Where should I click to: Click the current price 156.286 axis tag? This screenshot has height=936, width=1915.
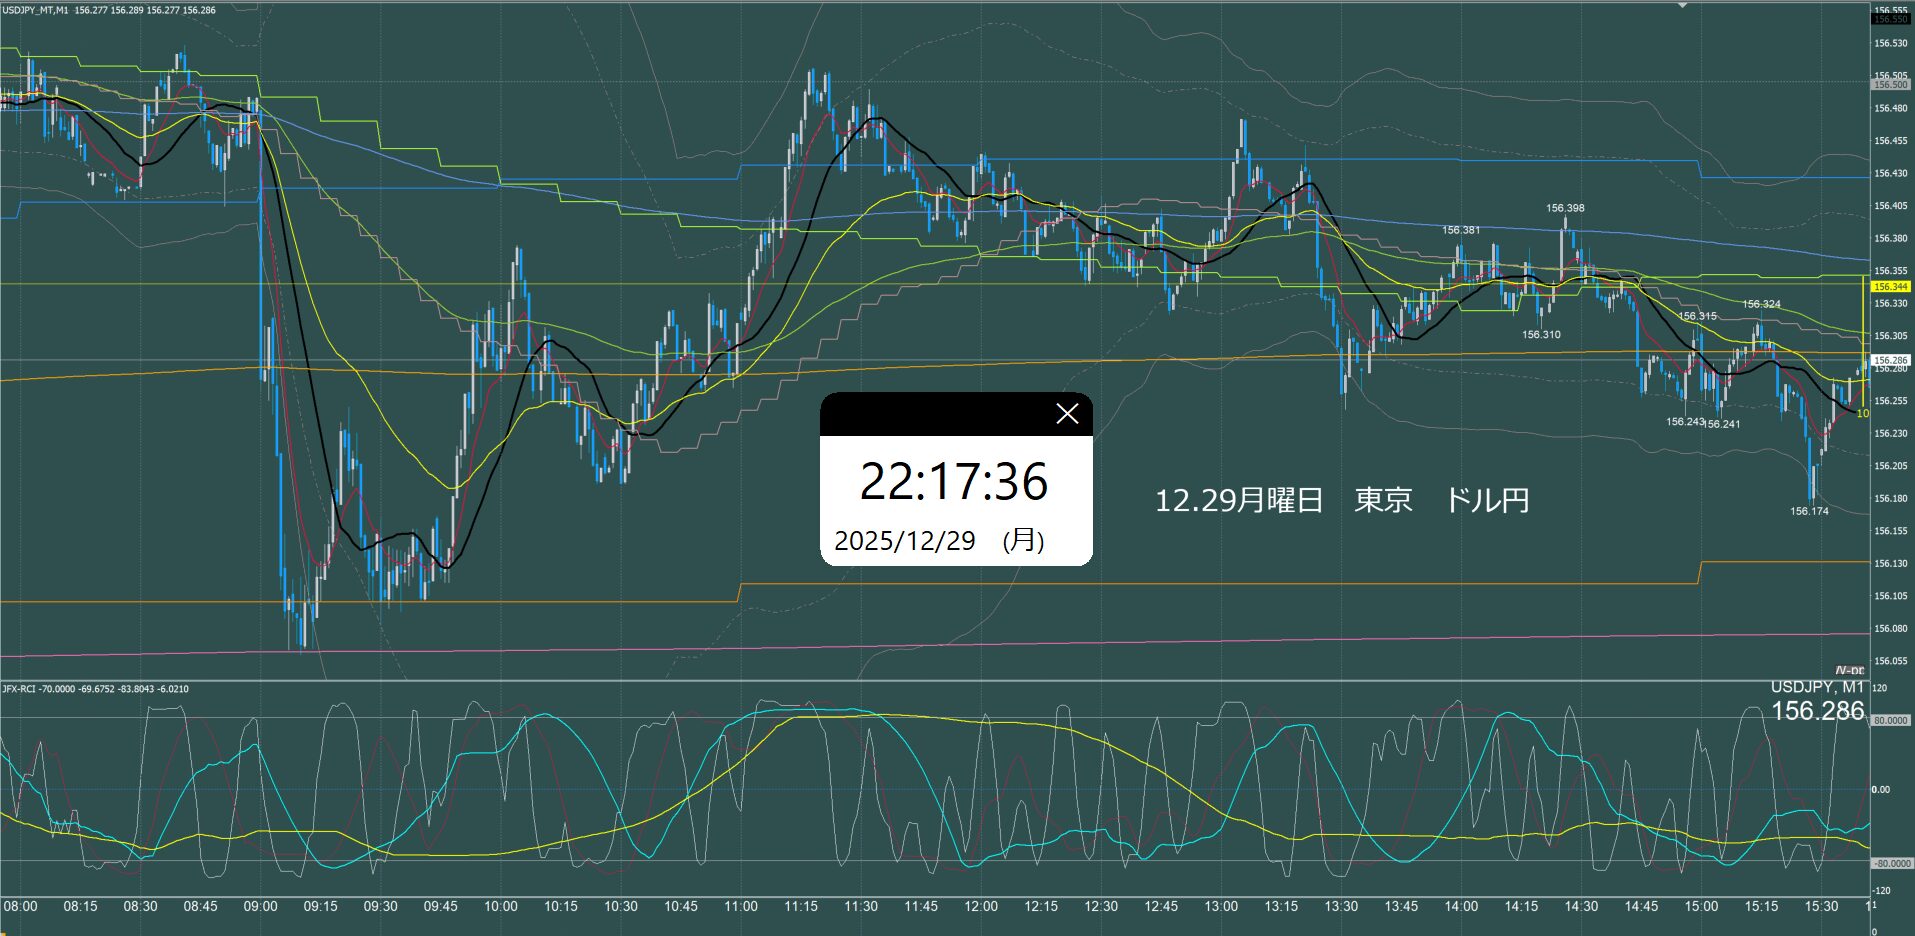[1890, 360]
